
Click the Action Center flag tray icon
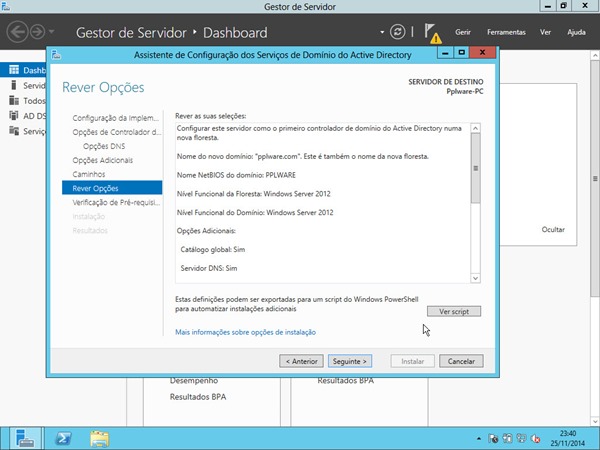click(493, 439)
